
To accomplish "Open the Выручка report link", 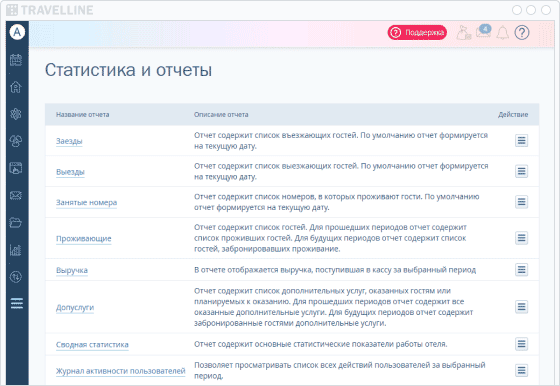I will coord(72,270).
